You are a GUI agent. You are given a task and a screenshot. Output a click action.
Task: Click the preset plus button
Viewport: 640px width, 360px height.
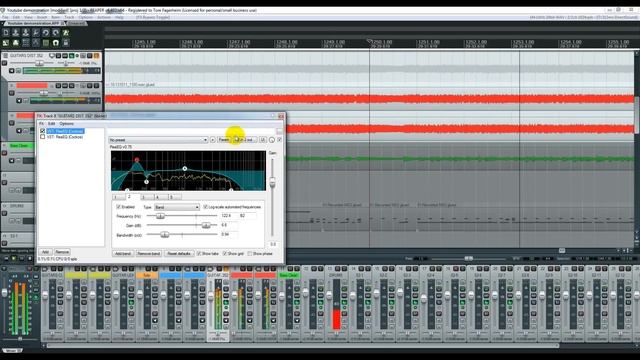[213, 140]
